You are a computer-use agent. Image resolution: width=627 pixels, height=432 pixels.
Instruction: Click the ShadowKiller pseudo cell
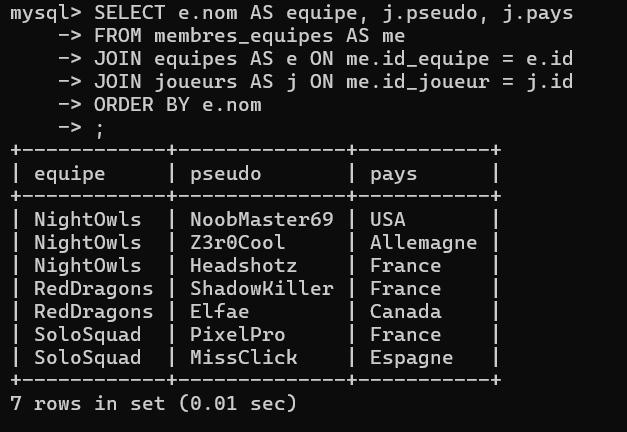262,289
